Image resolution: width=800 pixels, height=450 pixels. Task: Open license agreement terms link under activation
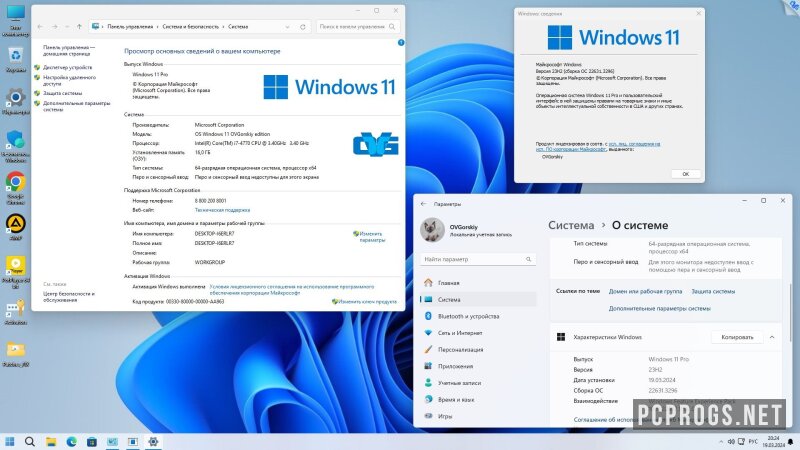[291, 290]
